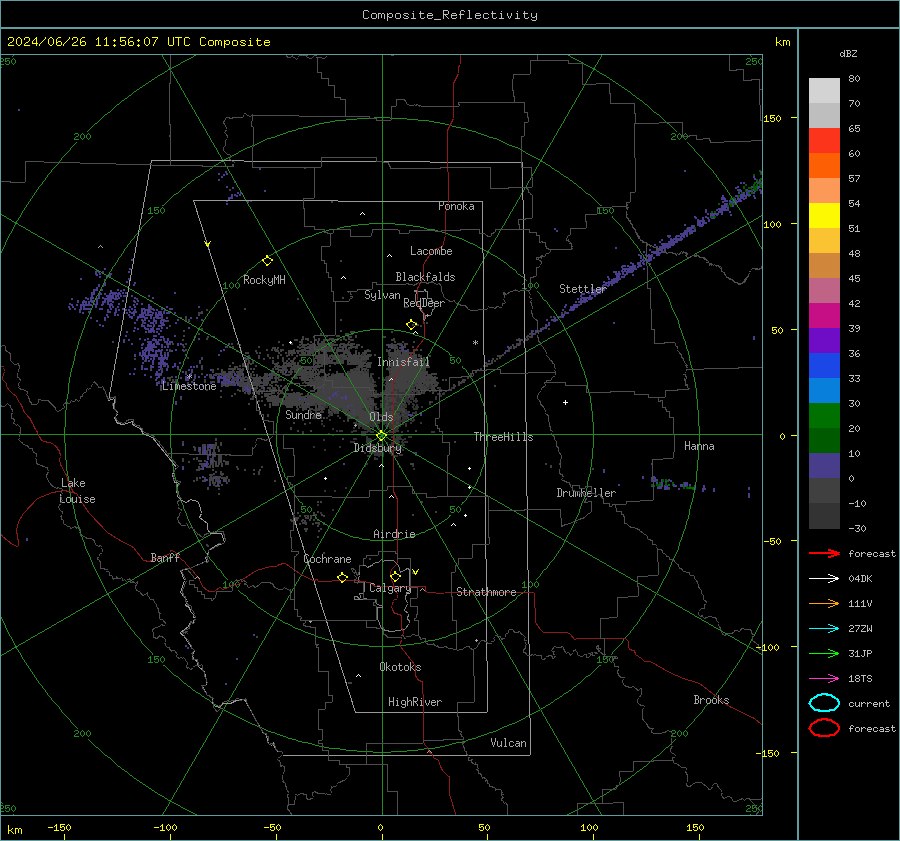
Task: Click the Didsbury label near radar center
Action: (377, 448)
